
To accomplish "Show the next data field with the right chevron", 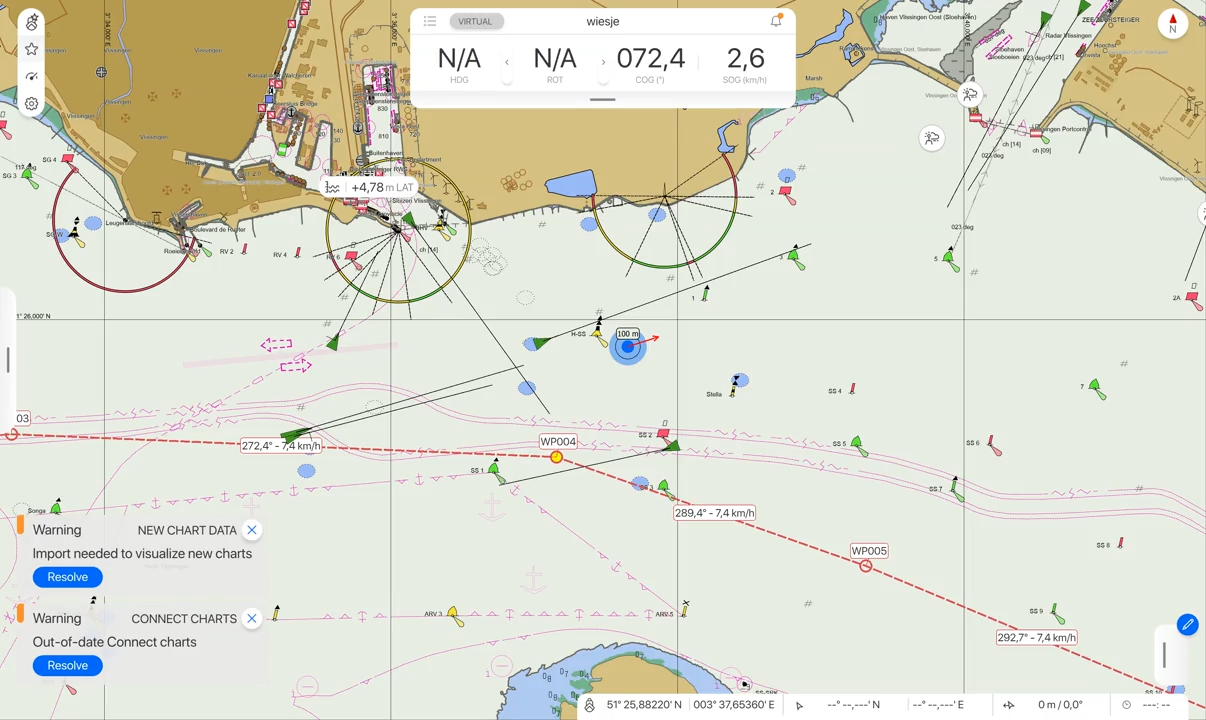I will point(603,62).
